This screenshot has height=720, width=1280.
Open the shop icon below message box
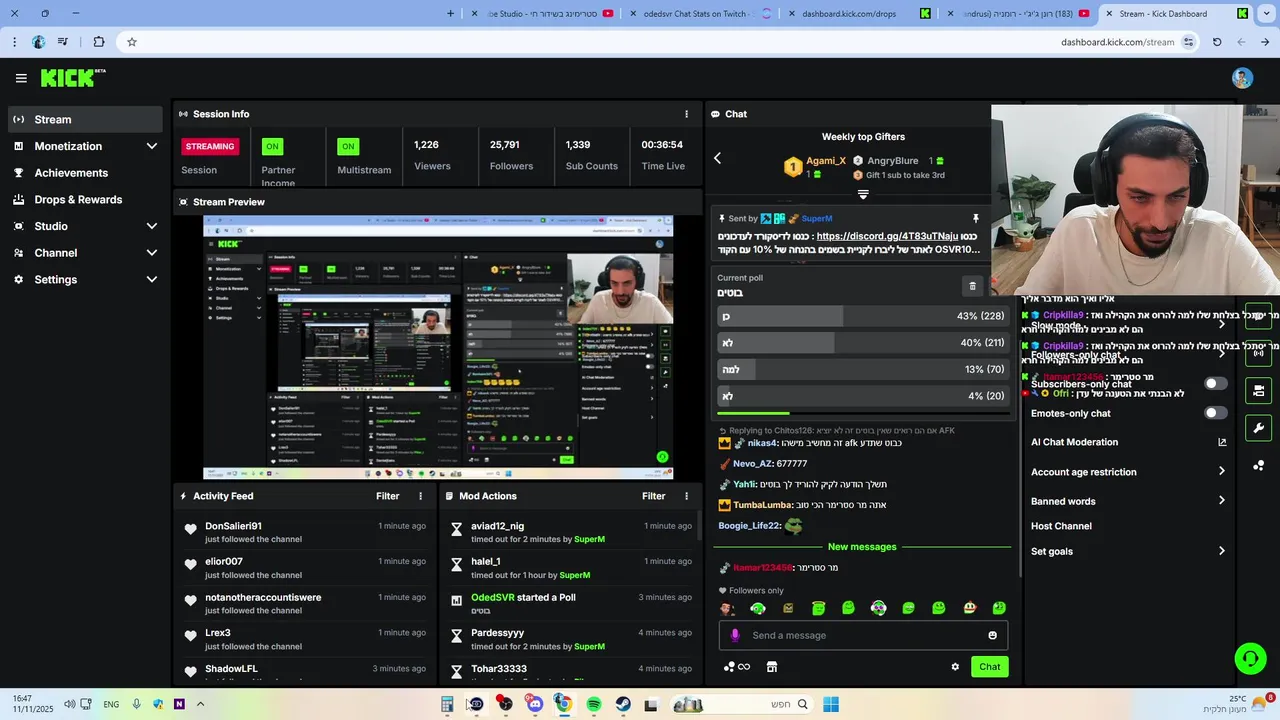[772, 667]
